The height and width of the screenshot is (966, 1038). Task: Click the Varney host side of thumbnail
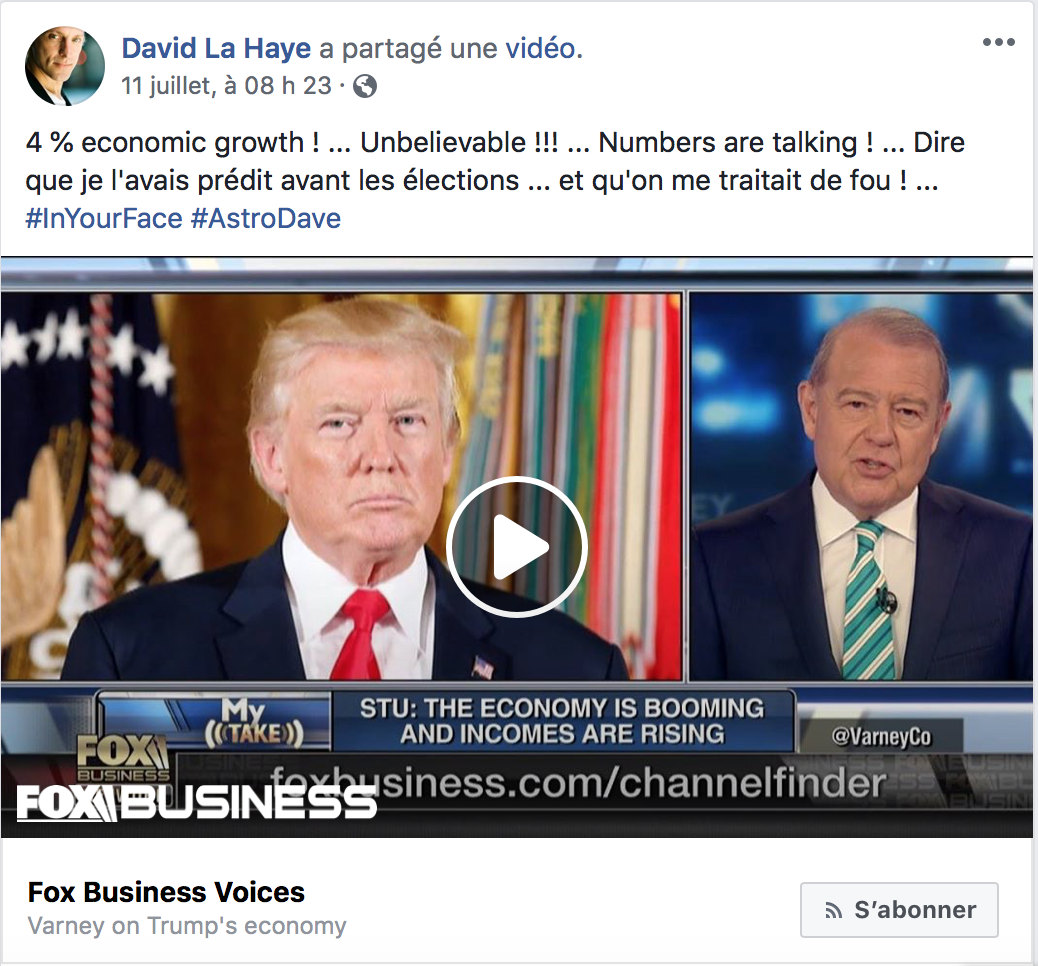coord(861,487)
